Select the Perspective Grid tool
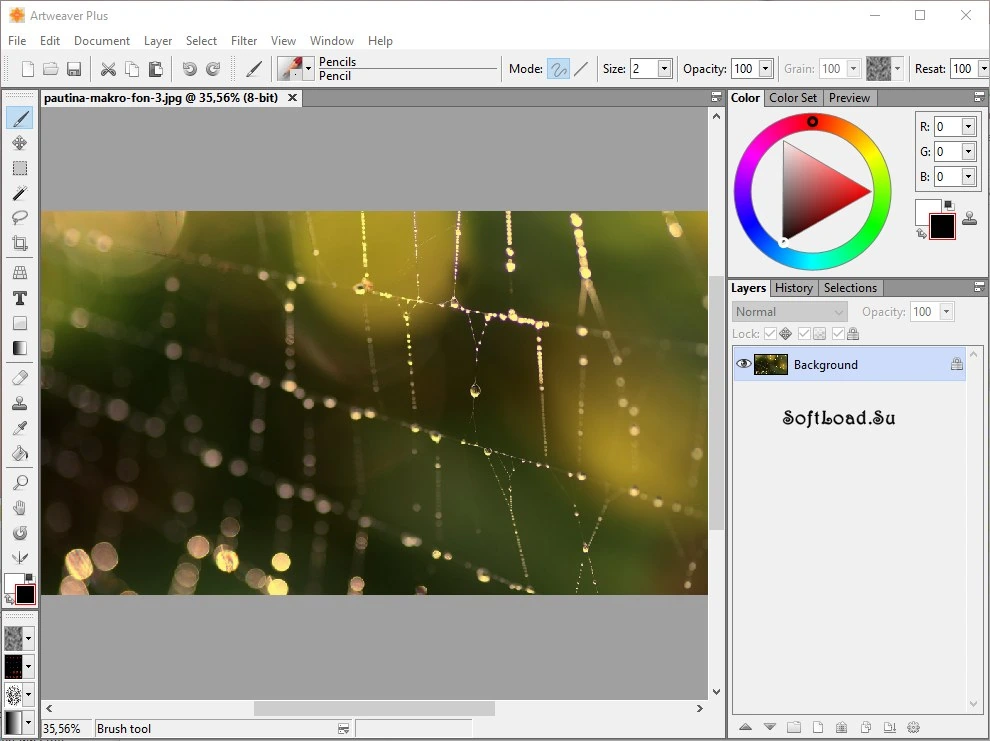 click(x=20, y=273)
